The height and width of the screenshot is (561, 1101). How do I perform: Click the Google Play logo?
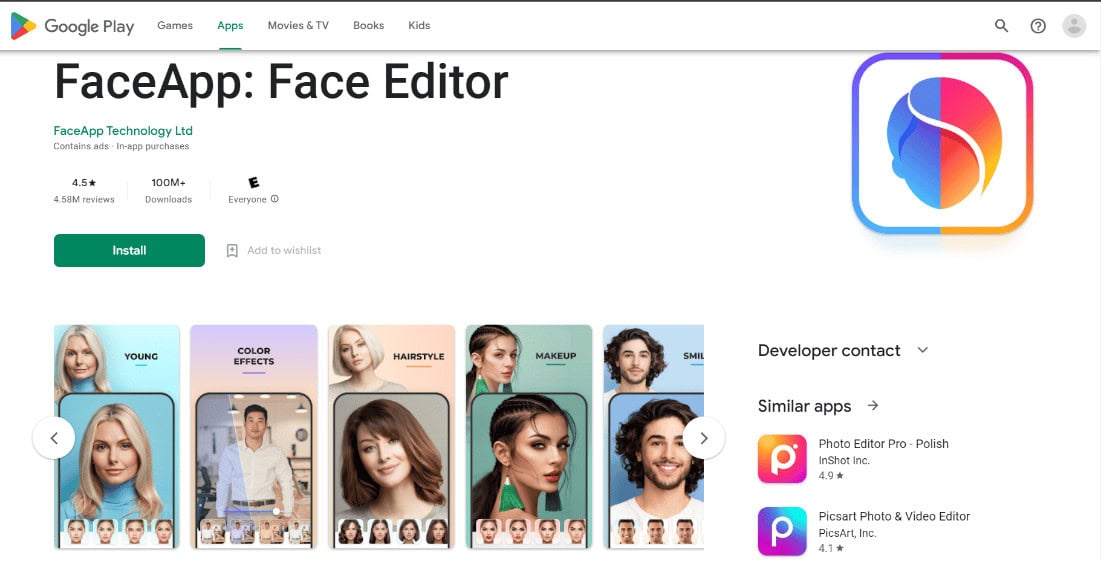[x=72, y=26]
